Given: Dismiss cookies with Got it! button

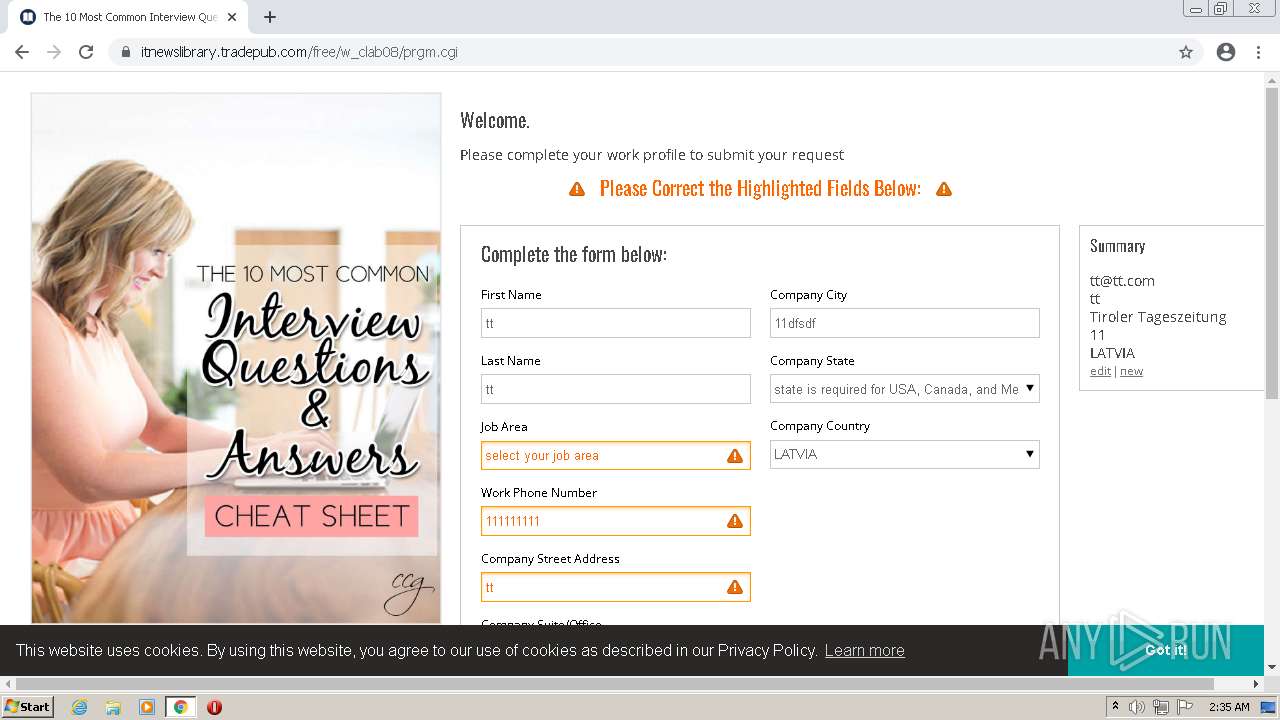Looking at the screenshot, I should tap(1166, 650).
